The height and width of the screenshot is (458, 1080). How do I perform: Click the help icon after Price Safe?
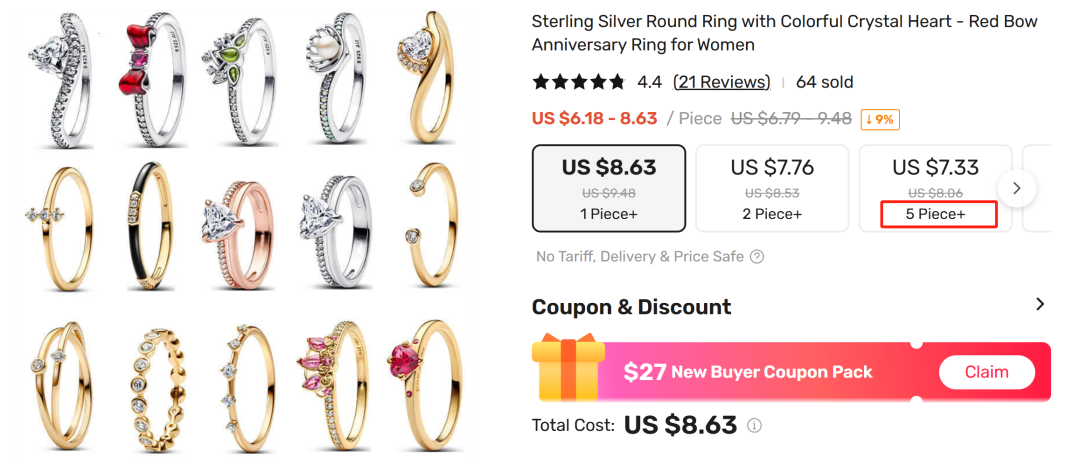[757, 256]
